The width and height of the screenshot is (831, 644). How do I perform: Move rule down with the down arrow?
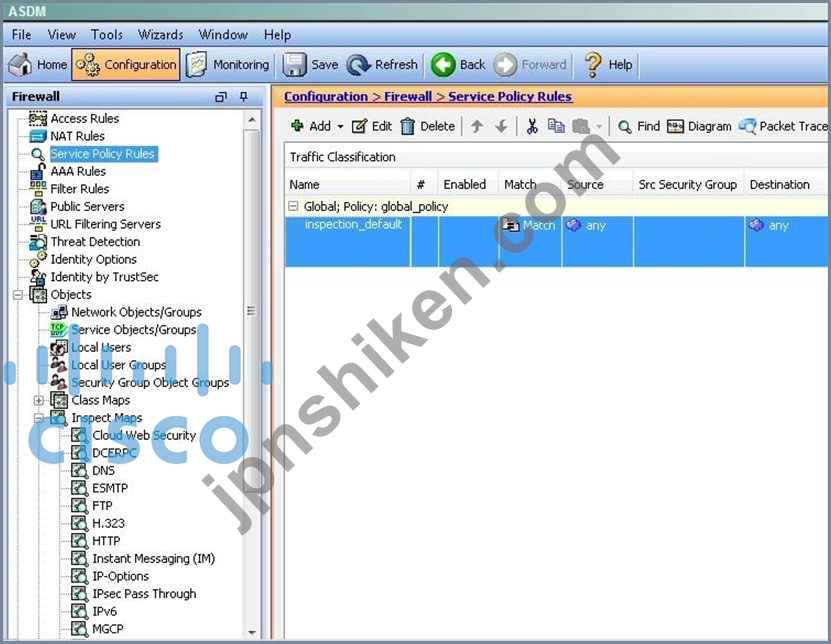click(x=501, y=126)
